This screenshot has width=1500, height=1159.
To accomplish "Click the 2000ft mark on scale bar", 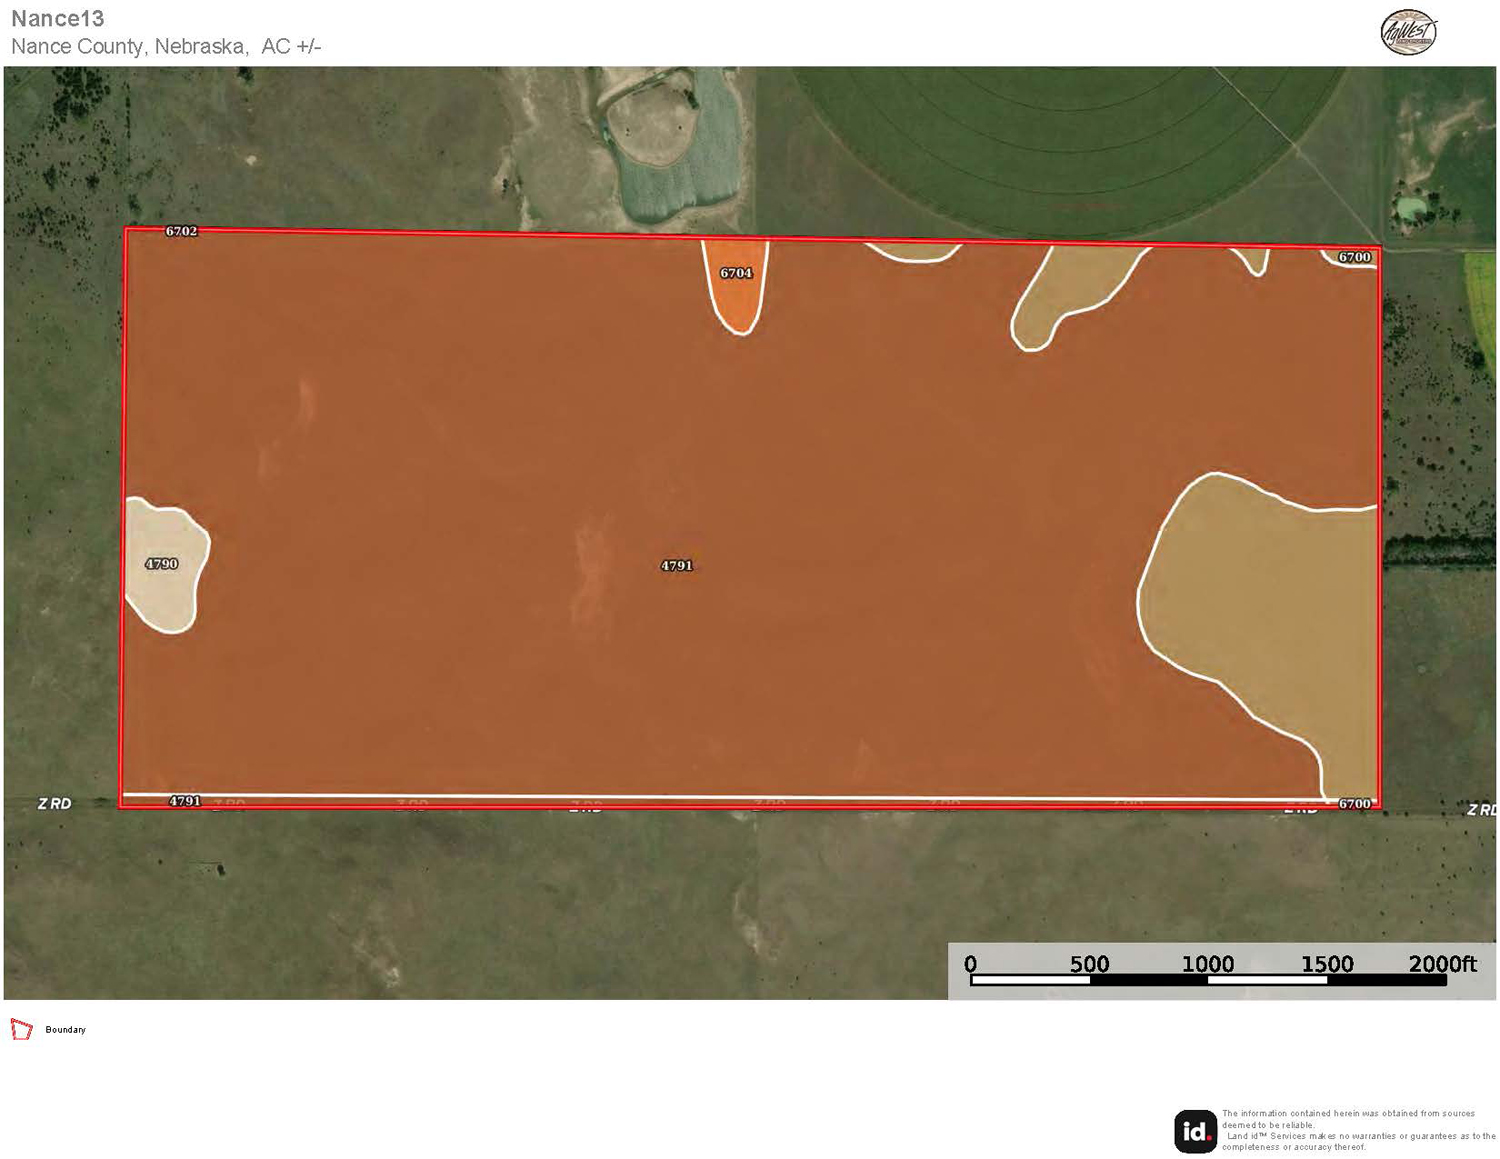I will coord(1442,964).
